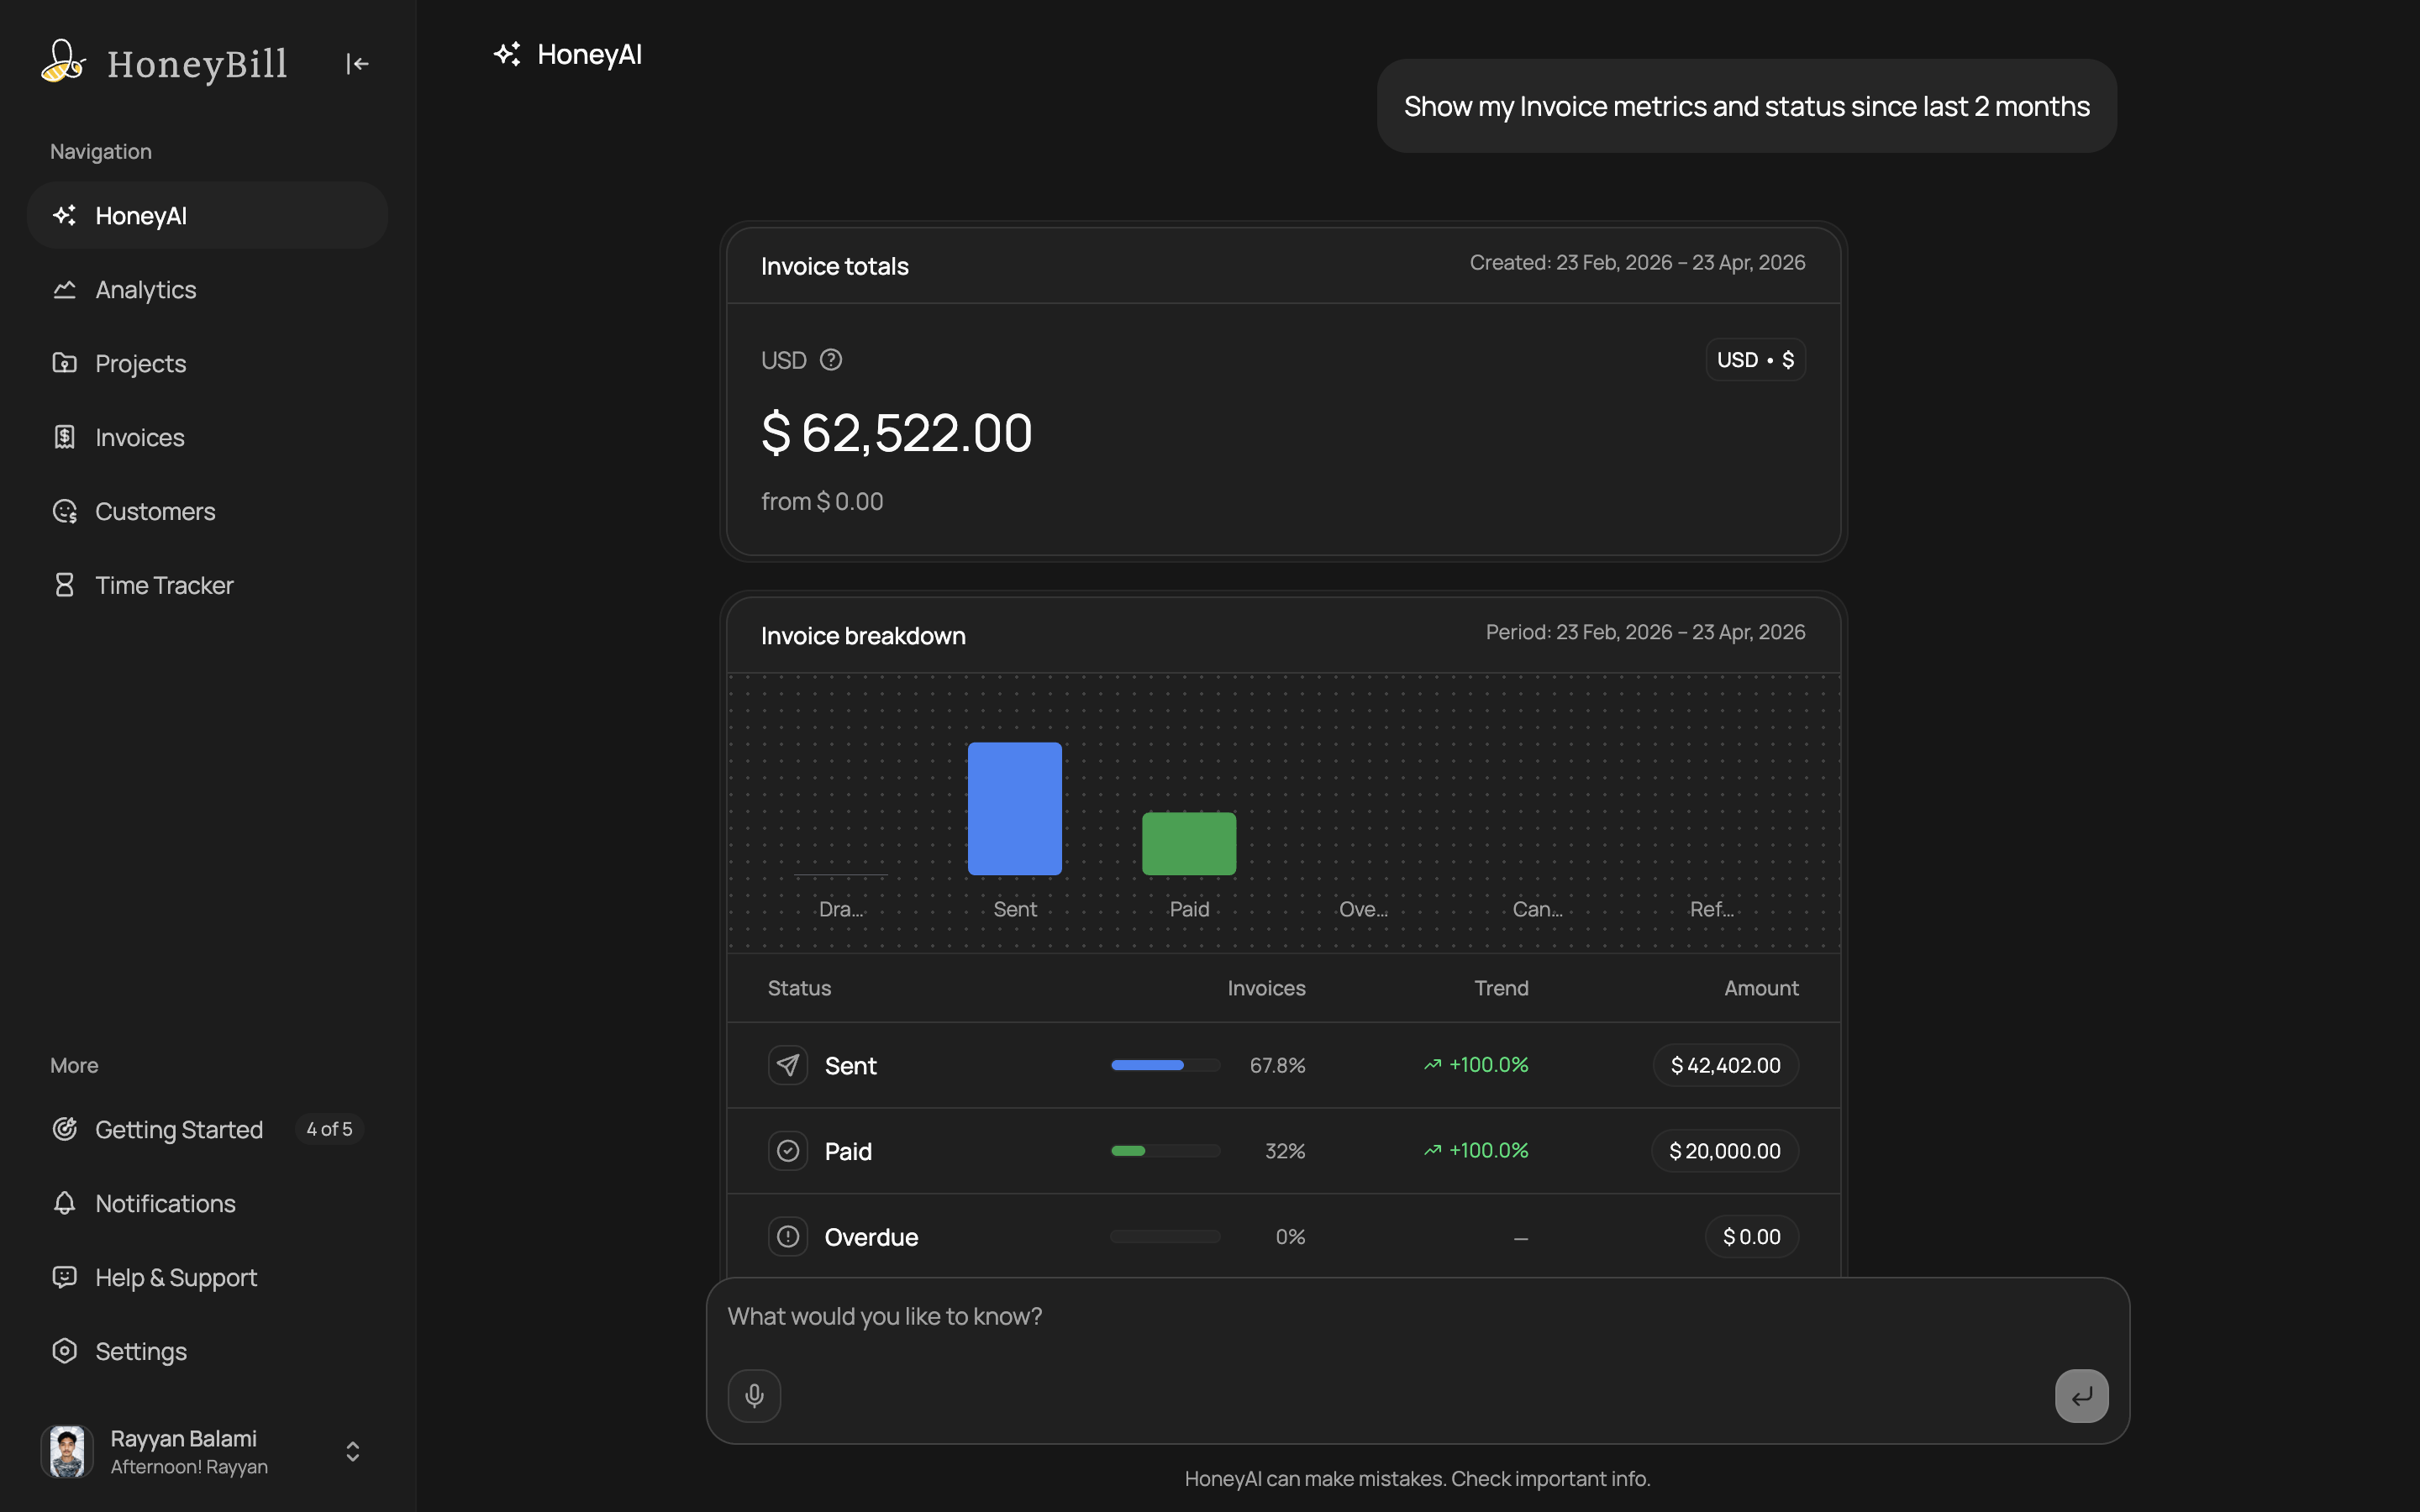
Task: Click the Overdue alert status icon
Action: 788,1237
